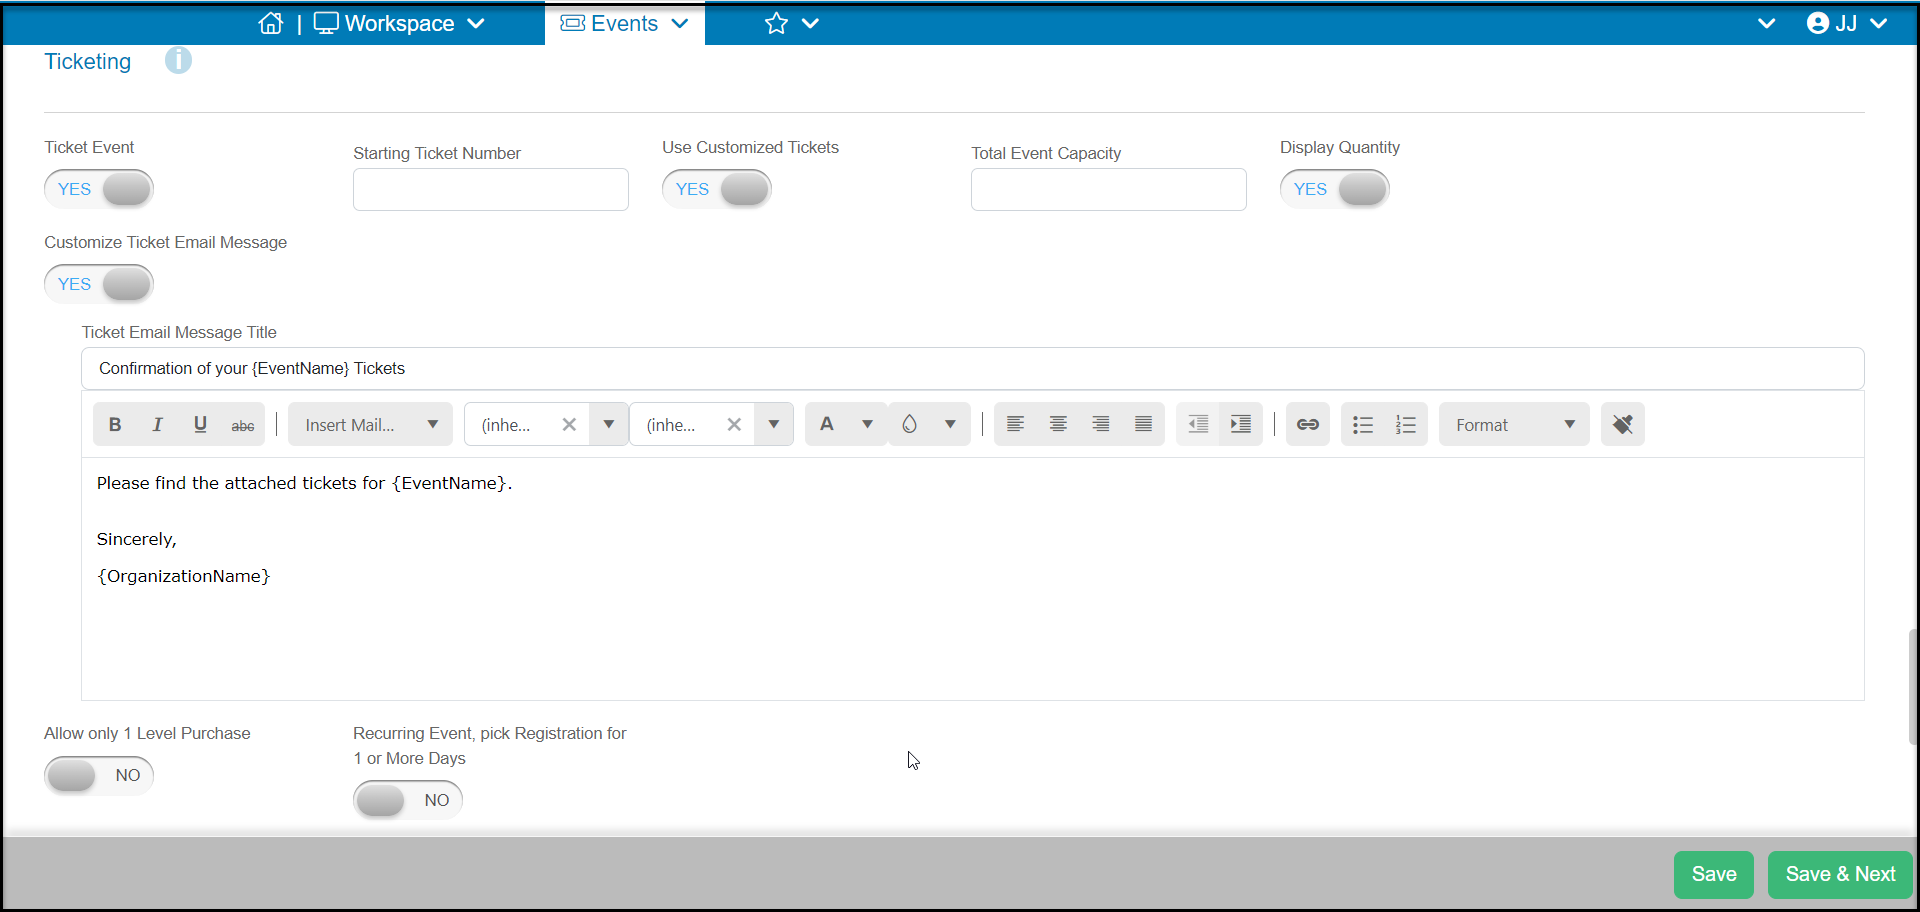
Task: Toggle the Ticket Event switch
Action: pos(99,189)
